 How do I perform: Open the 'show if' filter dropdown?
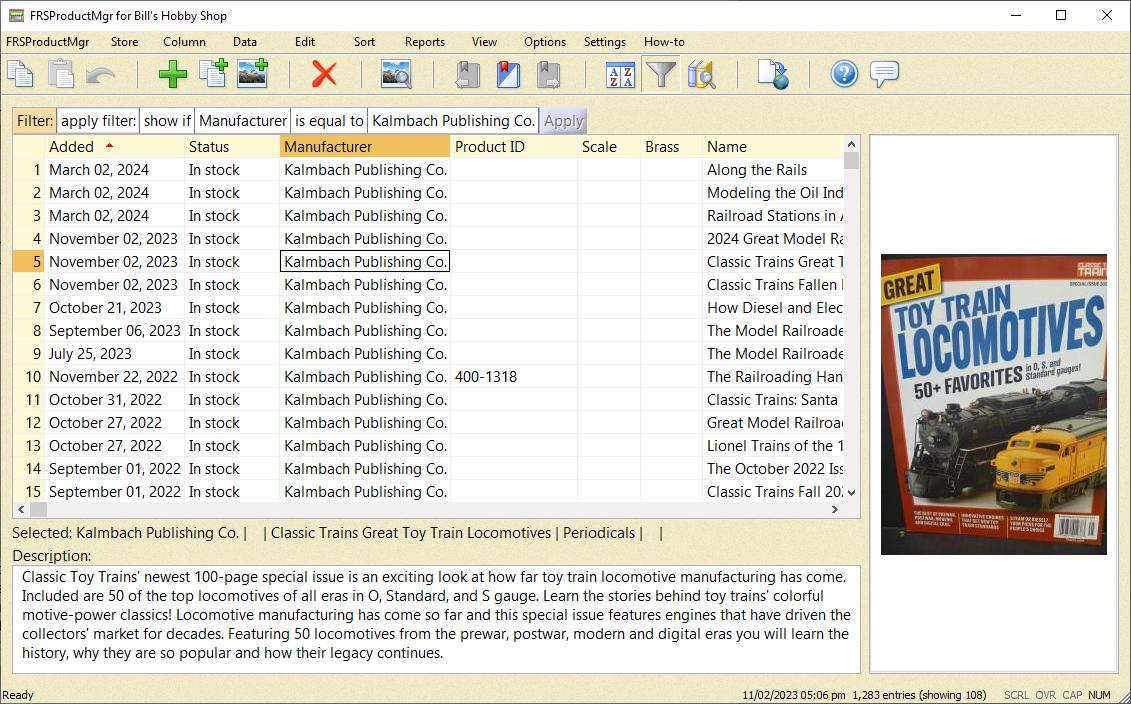(167, 120)
